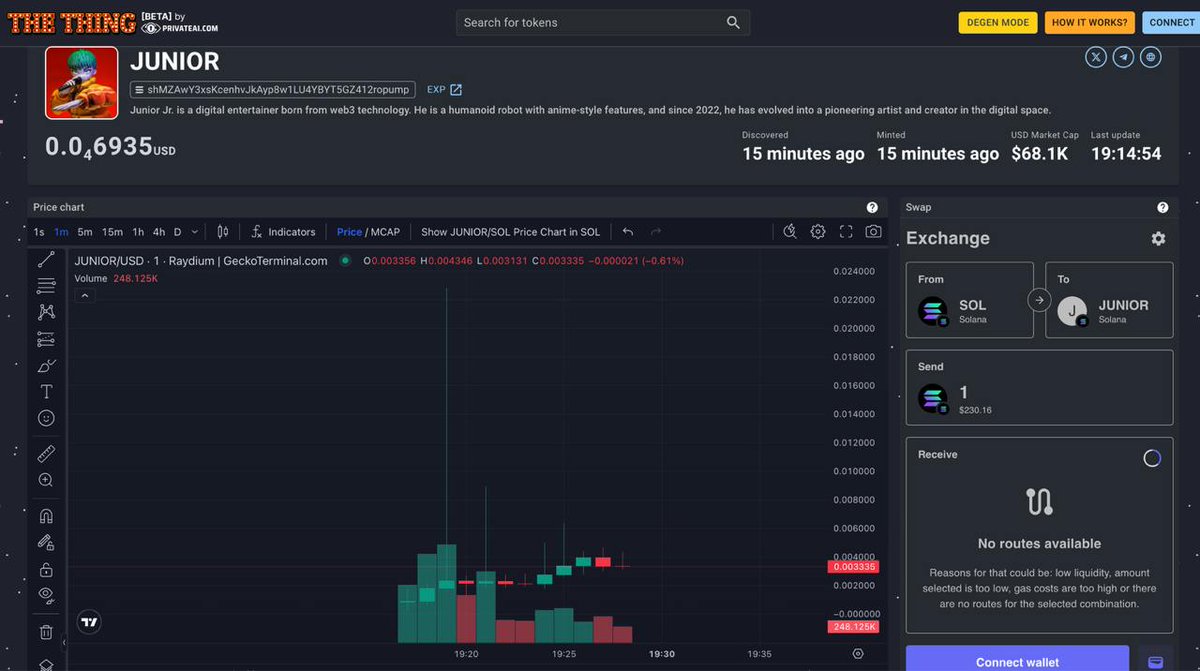Open the To token JUNIOR selector
Image resolution: width=1200 pixels, height=671 pixels.
[1109, 300]
